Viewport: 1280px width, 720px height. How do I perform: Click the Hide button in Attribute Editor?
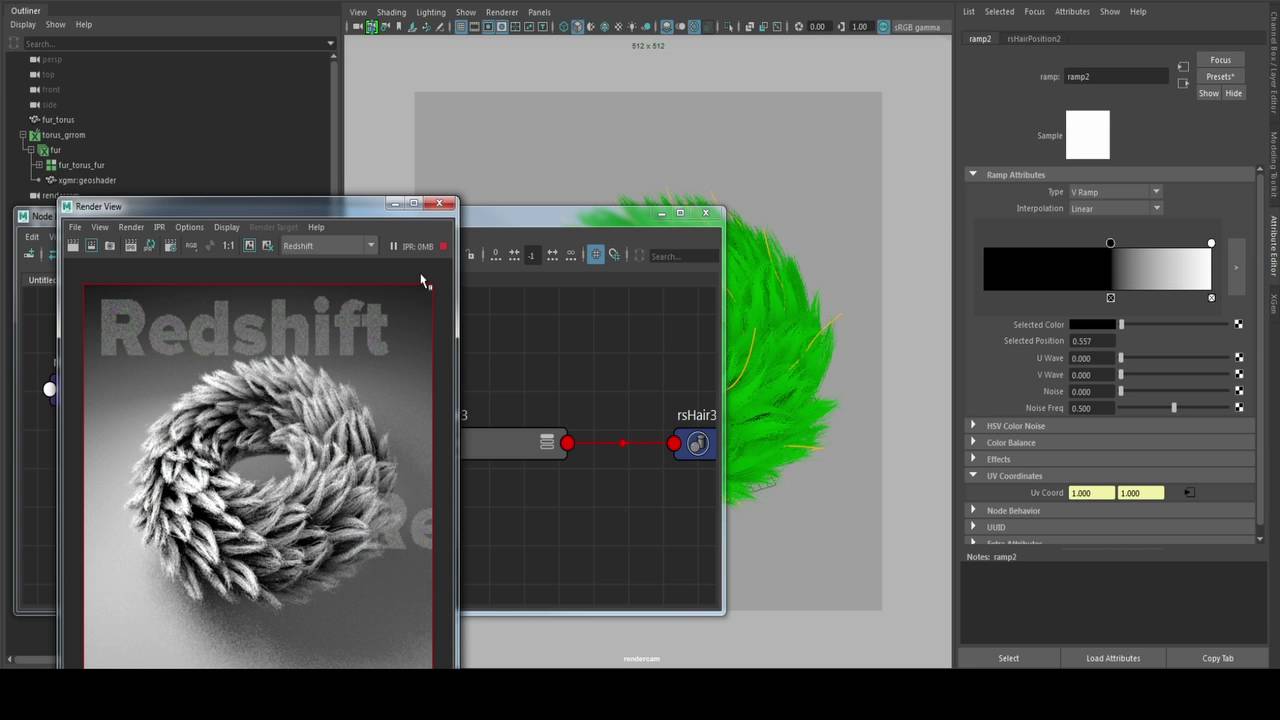click(x=1233, y=94)
